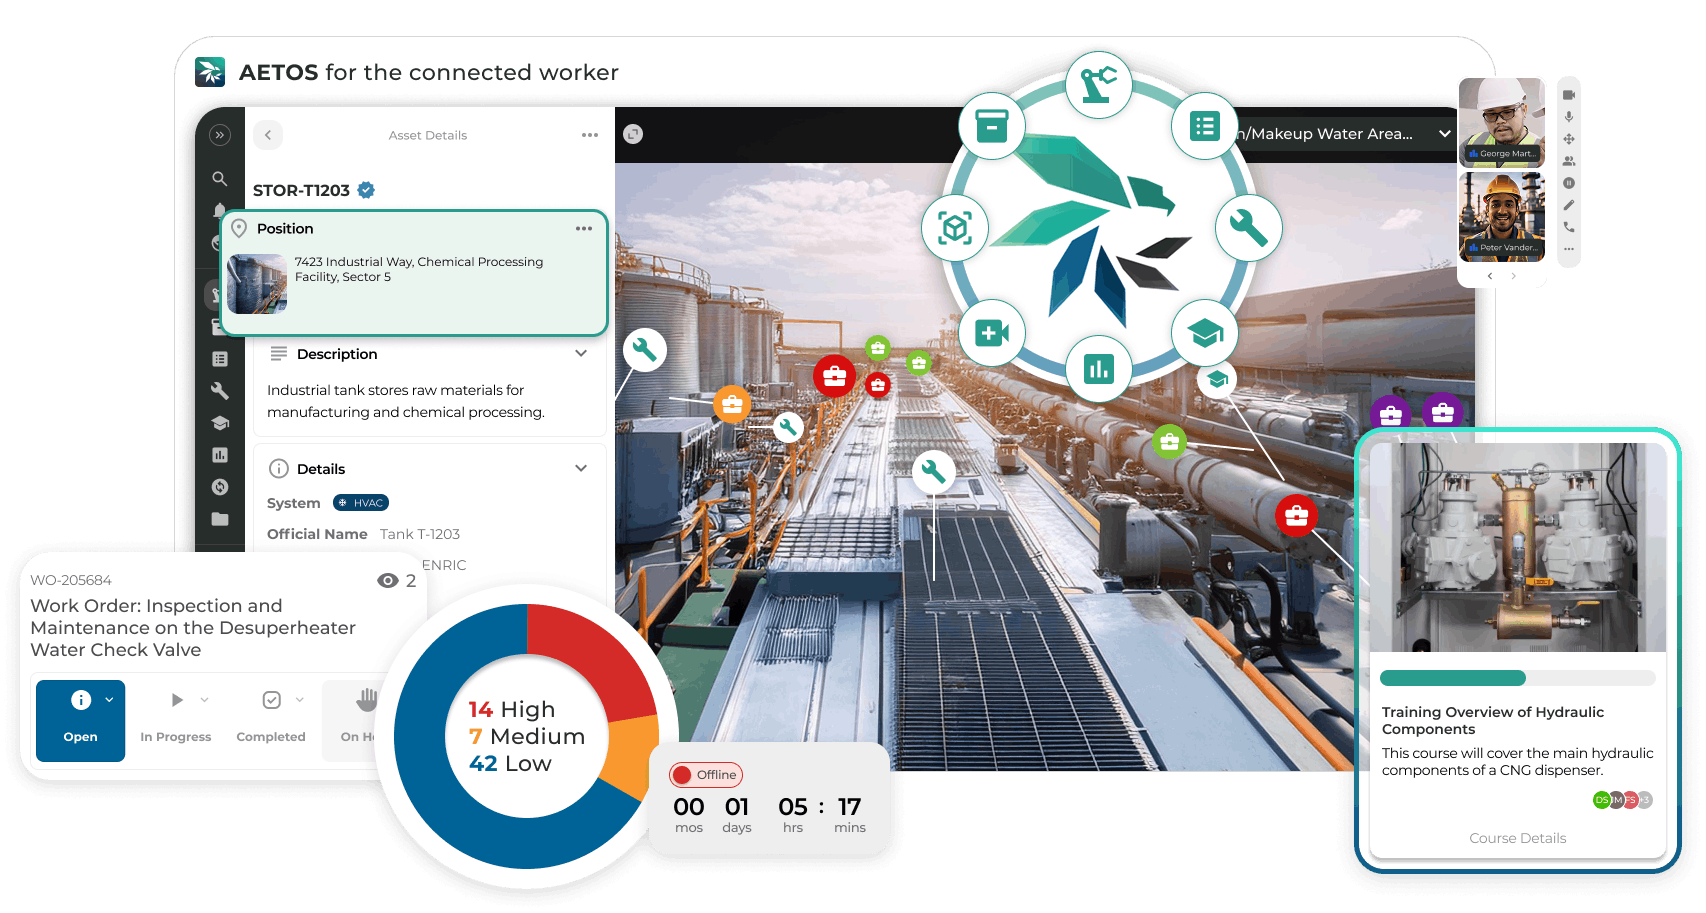Viewport: 1706px width, 913px height.
Task: Collapse the Details section chevron
Action: [x=581, y=468]
